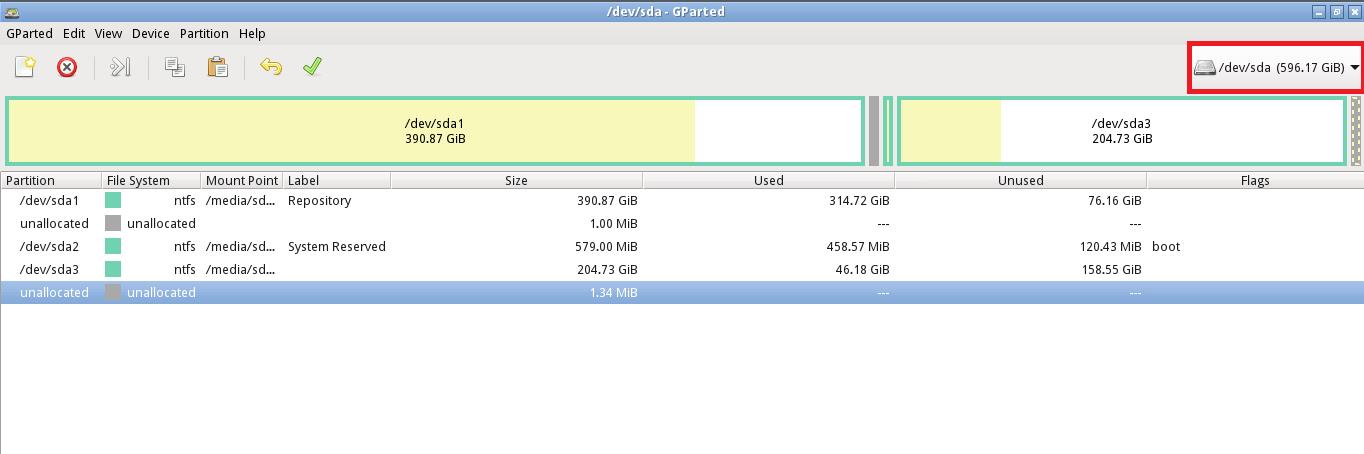Click the ntfs color swatch for /dev/sda3

(x=113, y=269)
